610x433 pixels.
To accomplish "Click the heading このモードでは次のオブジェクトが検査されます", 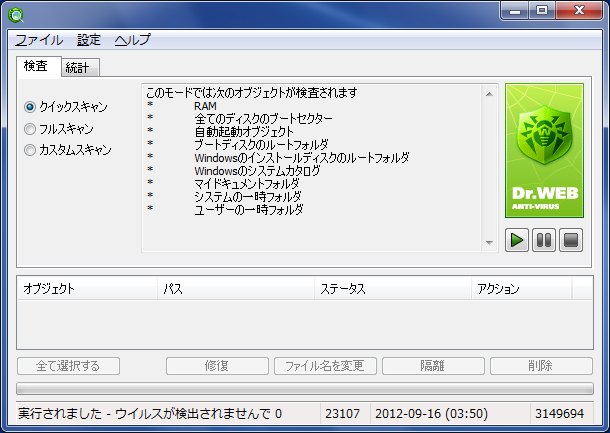I will 252,93.
